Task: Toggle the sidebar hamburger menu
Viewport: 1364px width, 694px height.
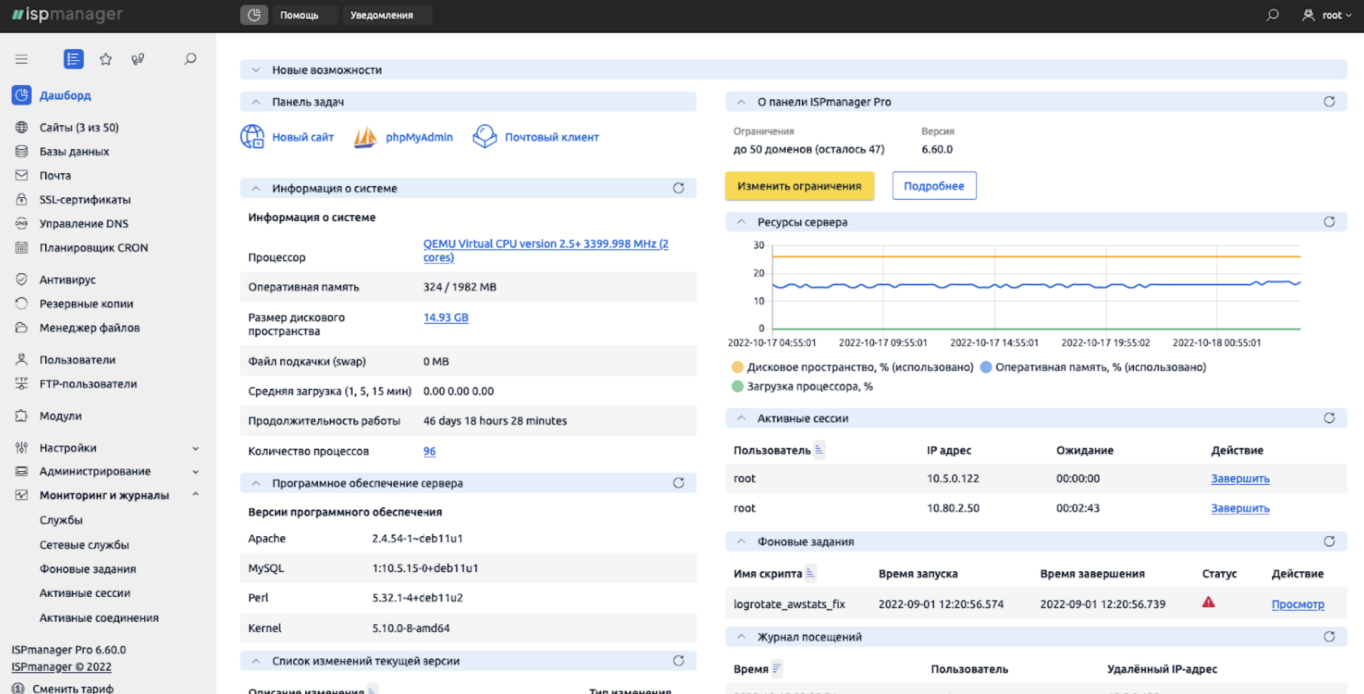Action: point(21,60)
